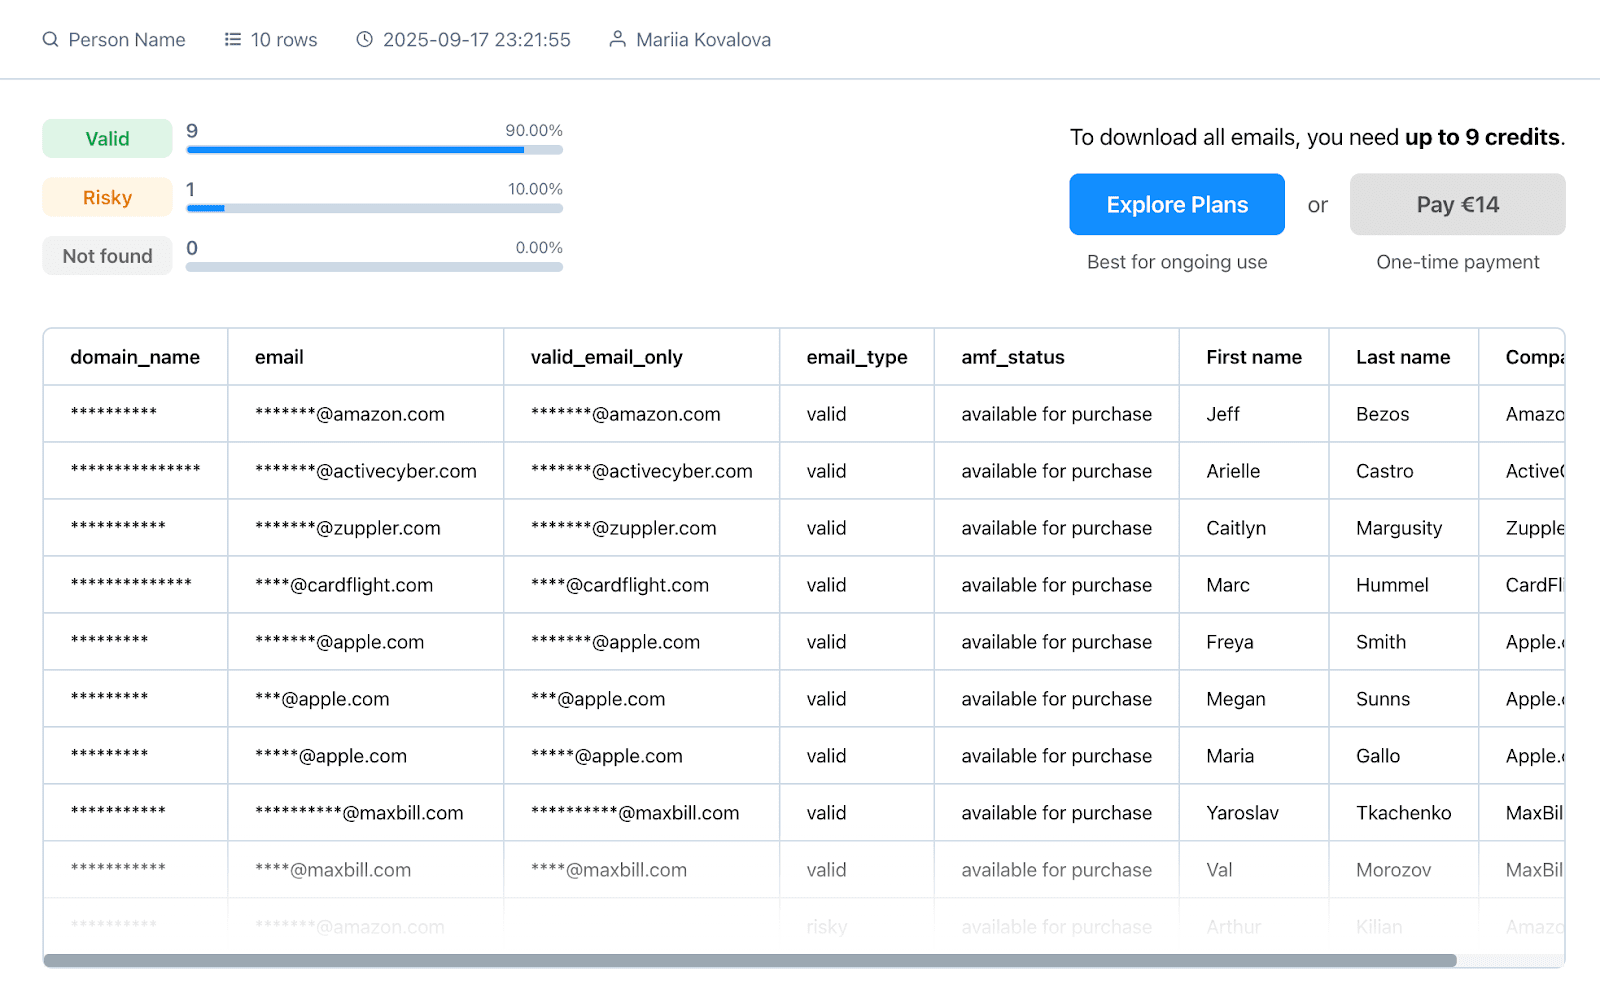Click the domain_name column header
The width and height of the screenshot is (1600, 993).
click(135, 357)
